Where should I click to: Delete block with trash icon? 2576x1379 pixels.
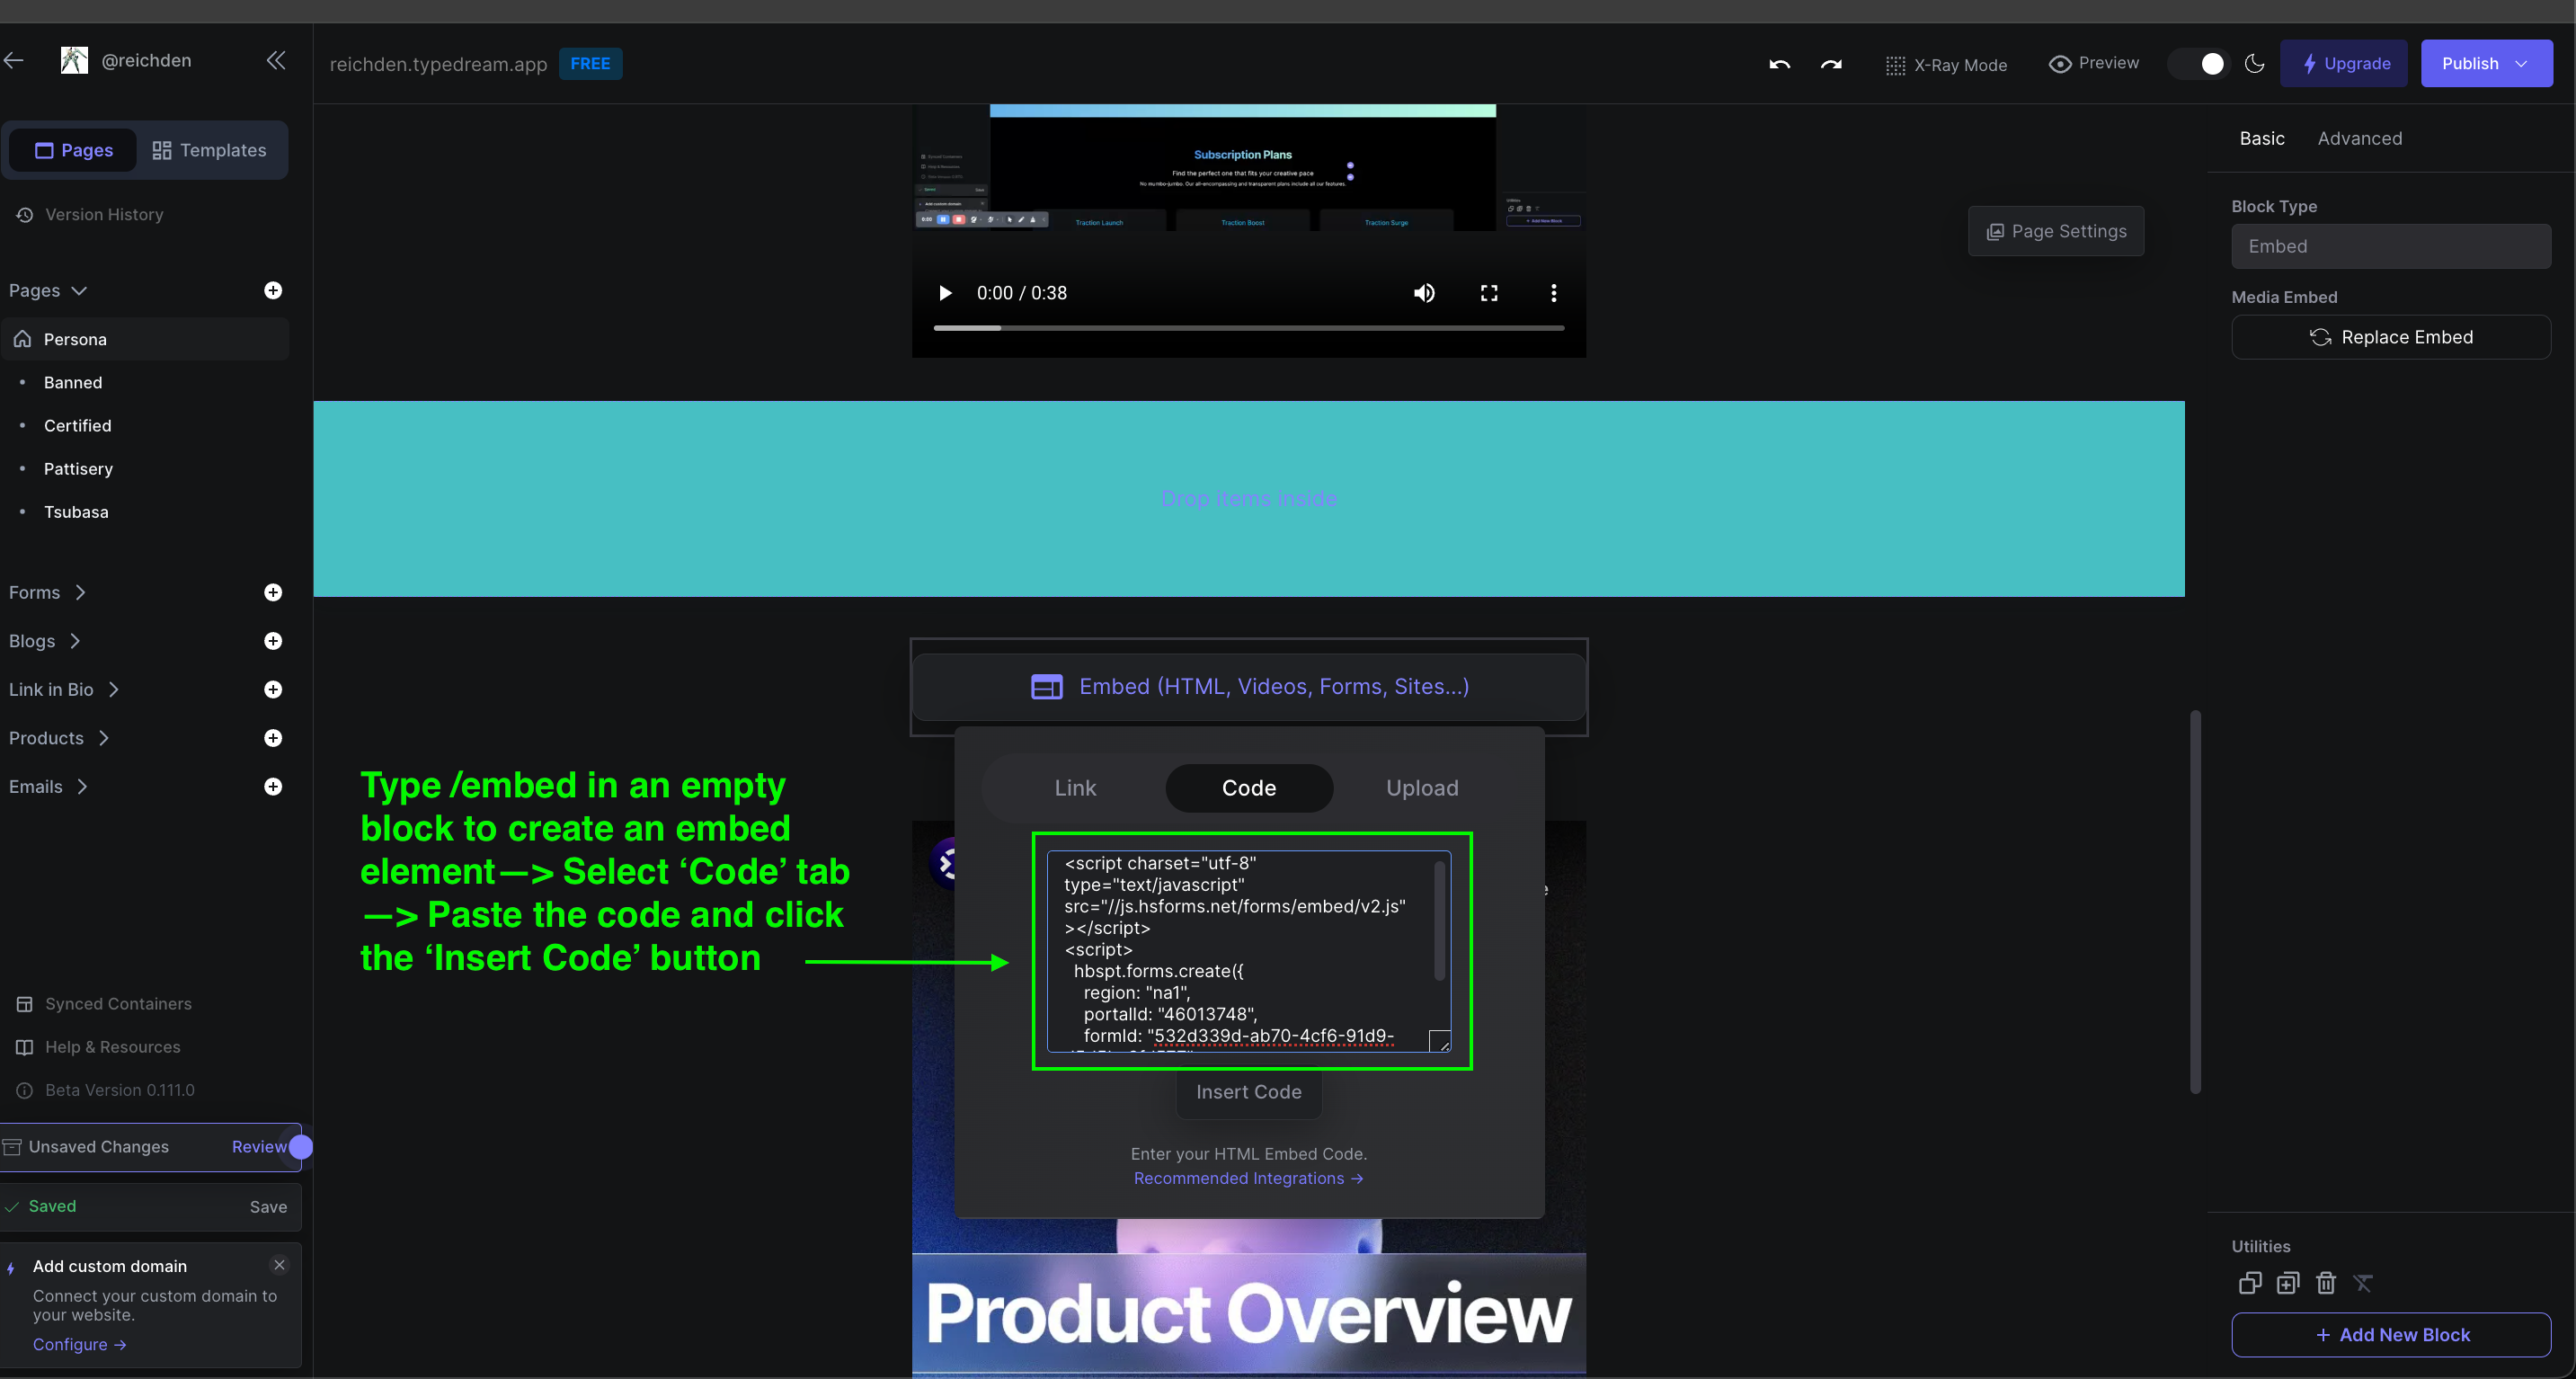point(2326,1283)
